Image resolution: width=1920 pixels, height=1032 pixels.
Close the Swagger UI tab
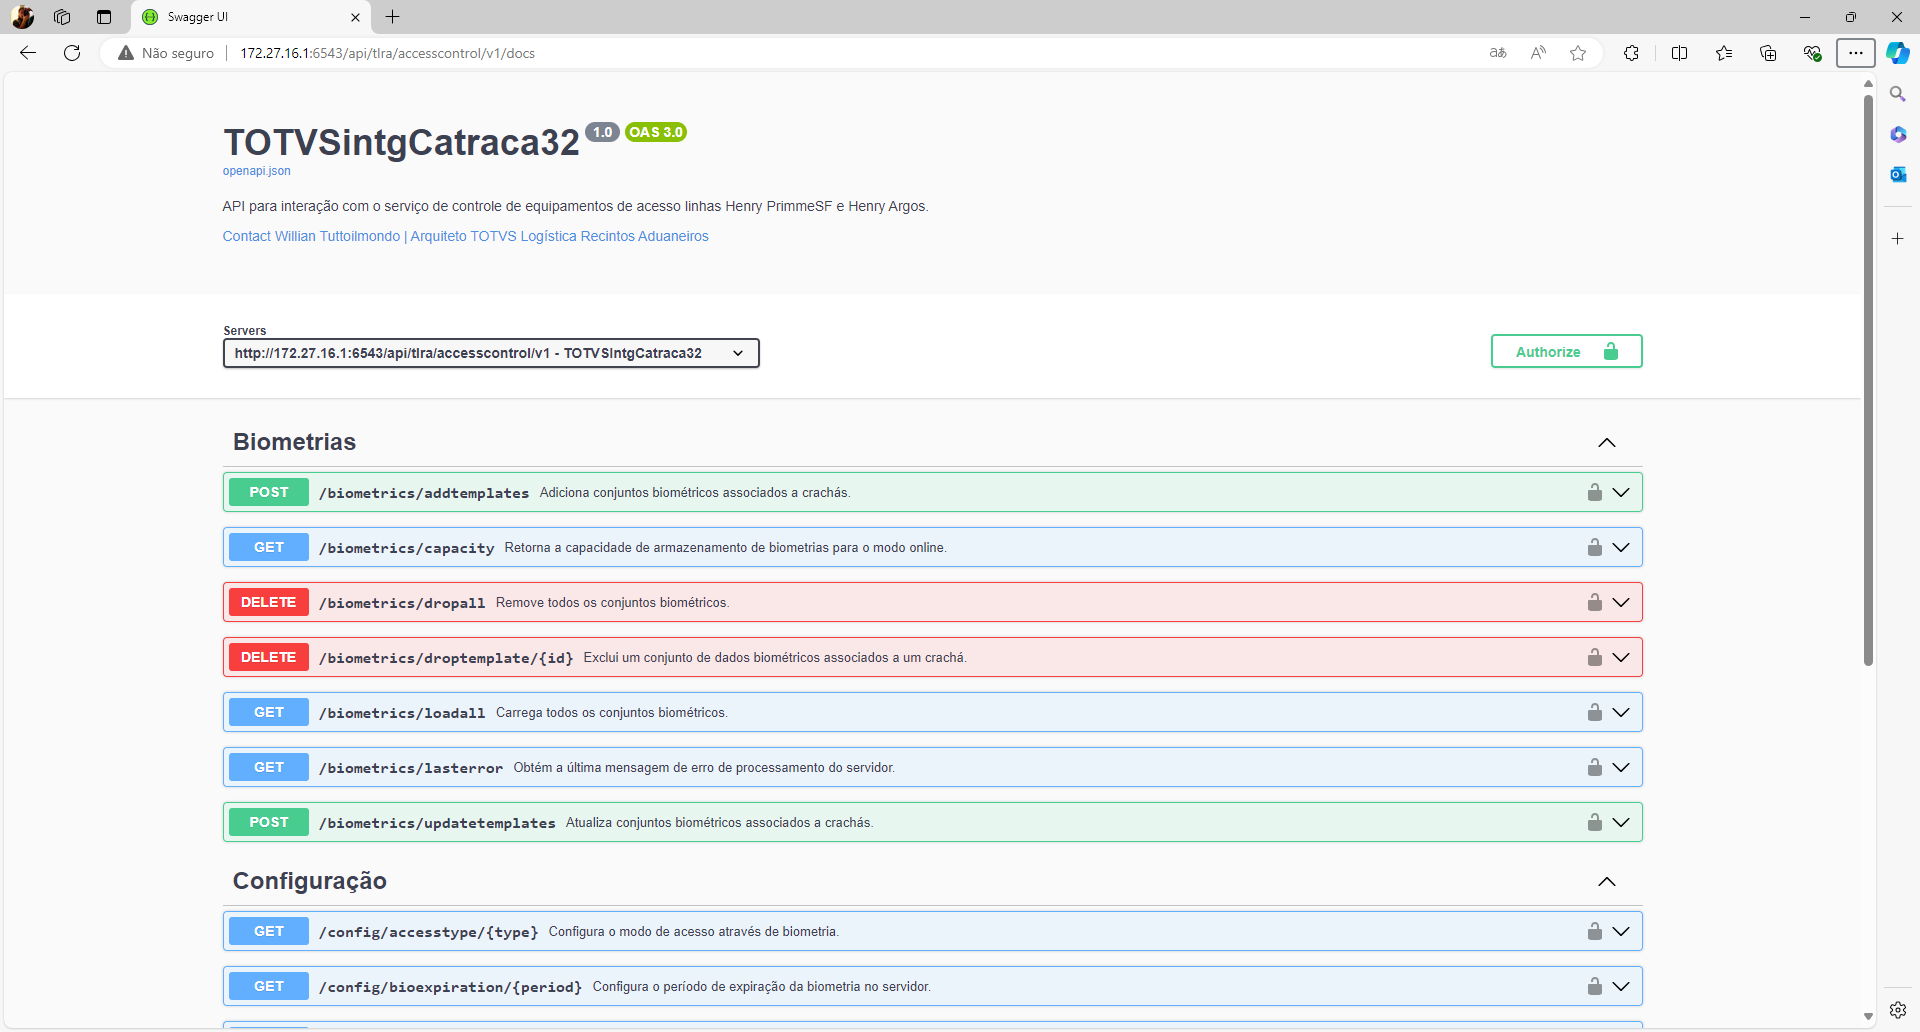(x=355, y=17)
